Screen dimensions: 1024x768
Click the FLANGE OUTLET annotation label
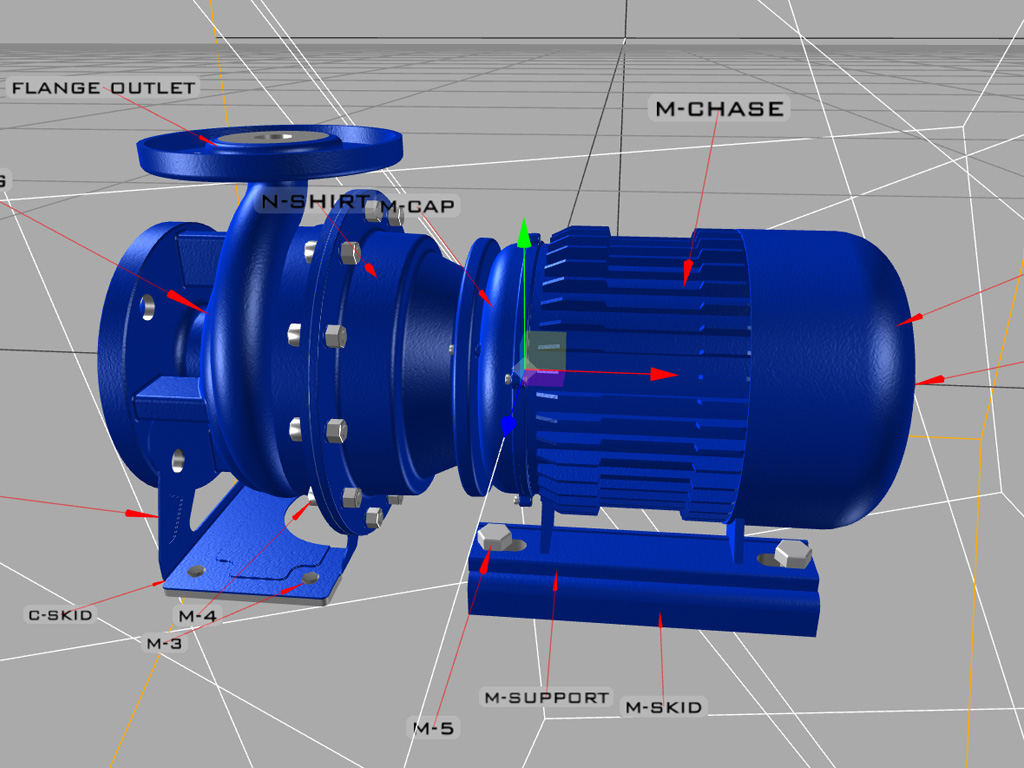click(x=103, y=88)
